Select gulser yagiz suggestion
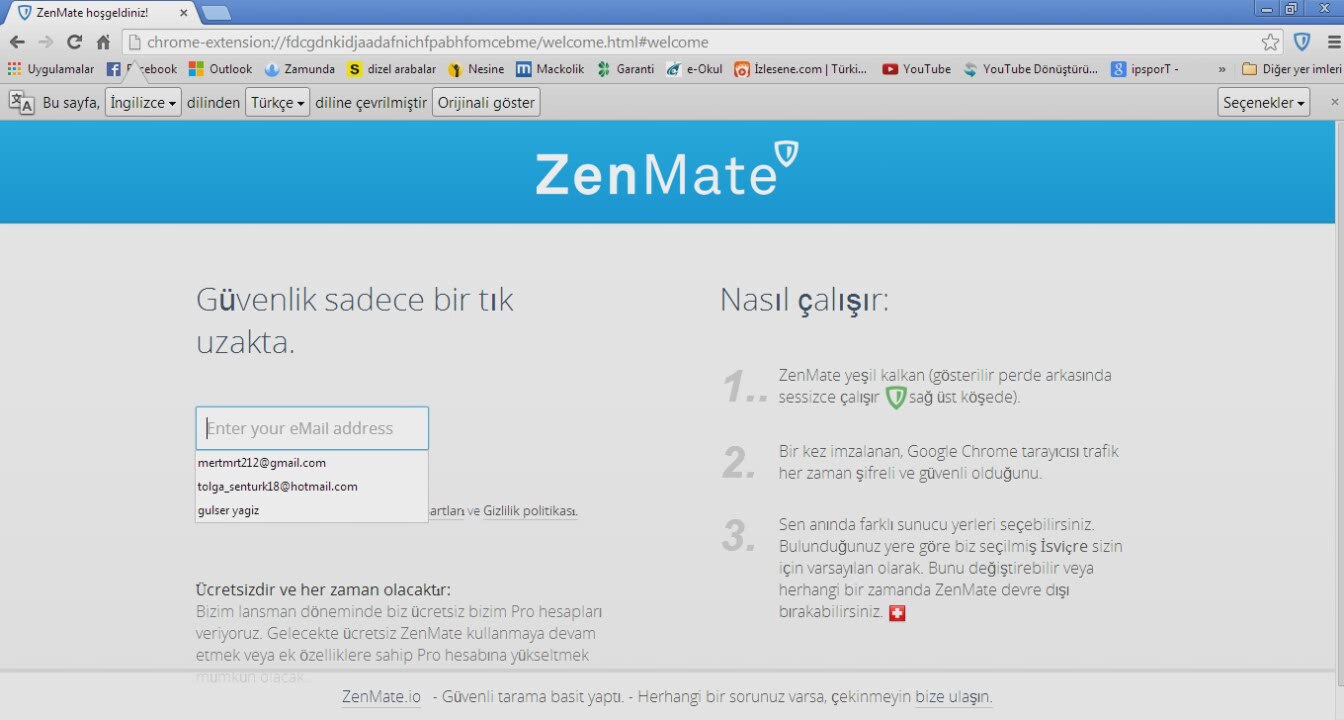This screenshot has height=720, width=1344. pos(312,510)
